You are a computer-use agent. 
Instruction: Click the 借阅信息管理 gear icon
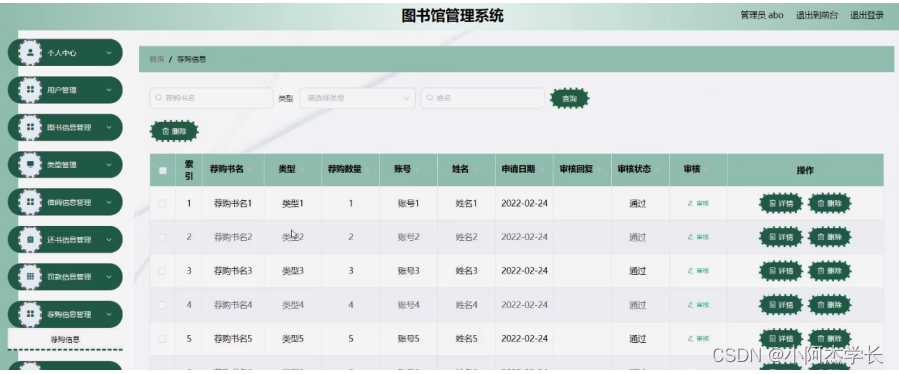30,202
